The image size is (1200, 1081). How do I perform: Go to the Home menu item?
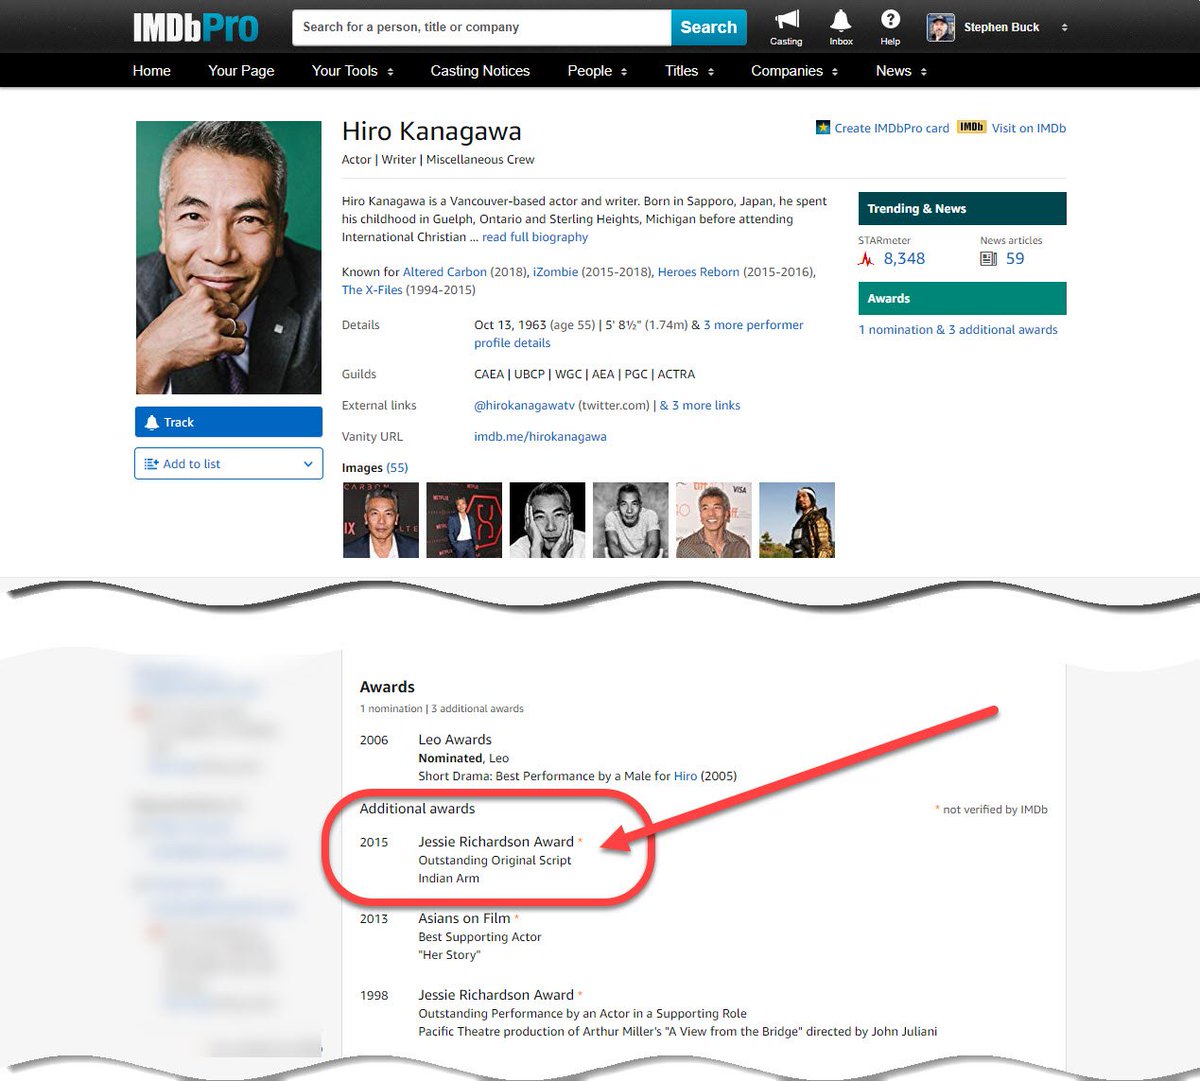click(152, 71)
